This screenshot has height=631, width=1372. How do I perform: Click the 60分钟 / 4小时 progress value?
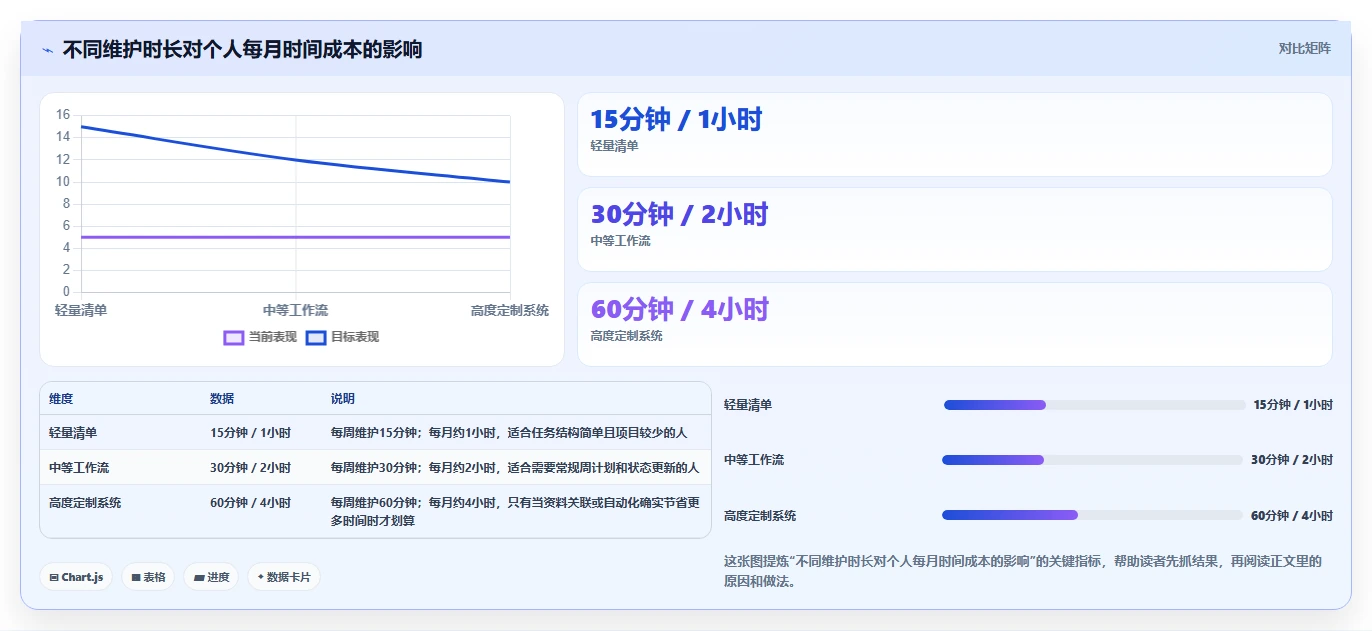pos(1292,516)
